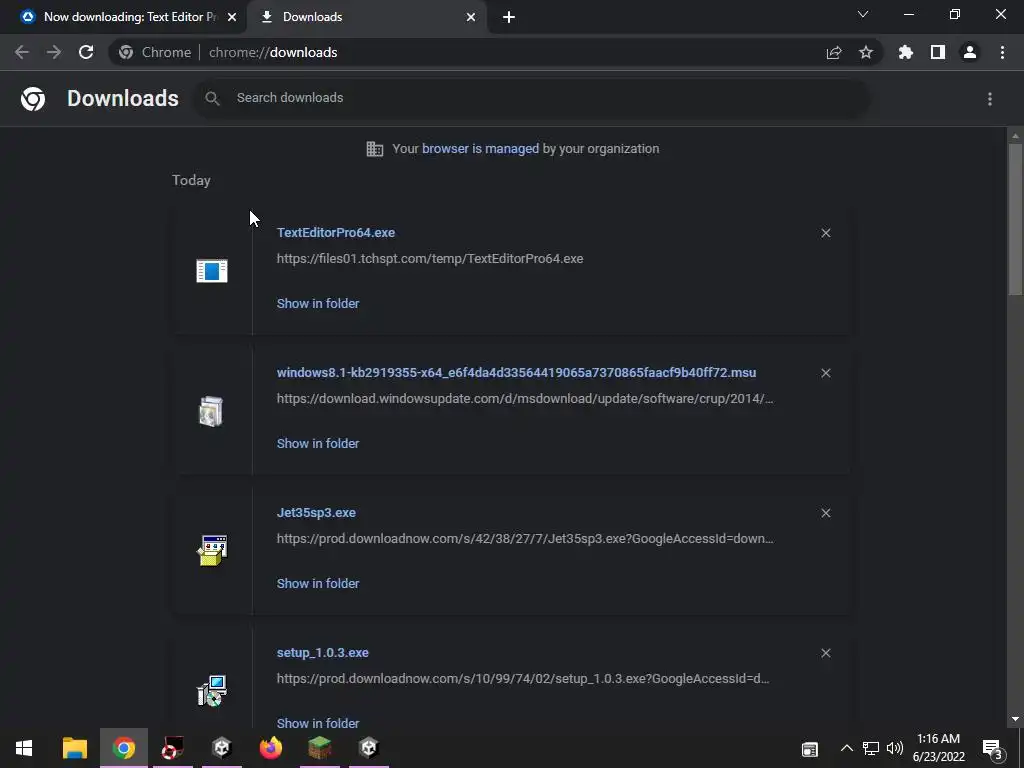Remove TextEditorPro64.exe from the list
The image size is (1024, 768).
coord(826,233)
